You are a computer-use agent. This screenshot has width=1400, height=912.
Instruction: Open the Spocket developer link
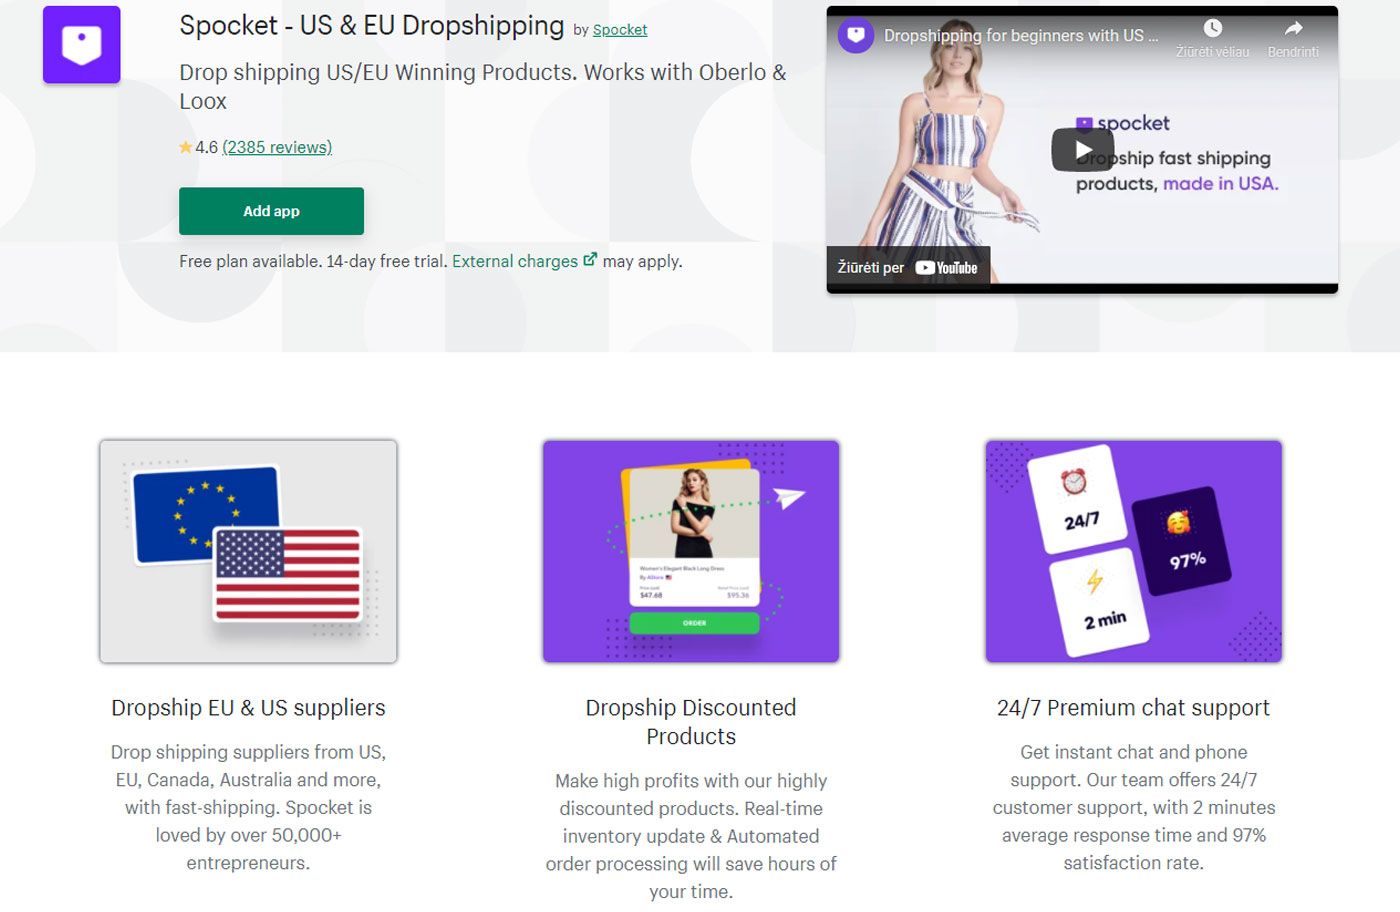click(620, 30)
